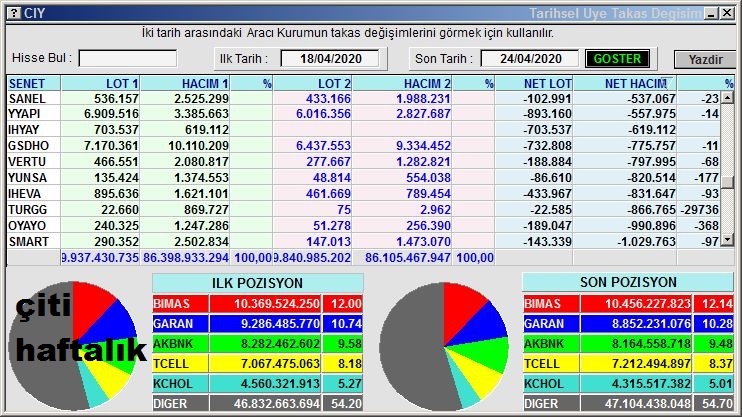Image resolution: width=742 pixels, height=417 pixels.
Task: Sort by the LOT 1 column header
Action: tap(101, 83)
